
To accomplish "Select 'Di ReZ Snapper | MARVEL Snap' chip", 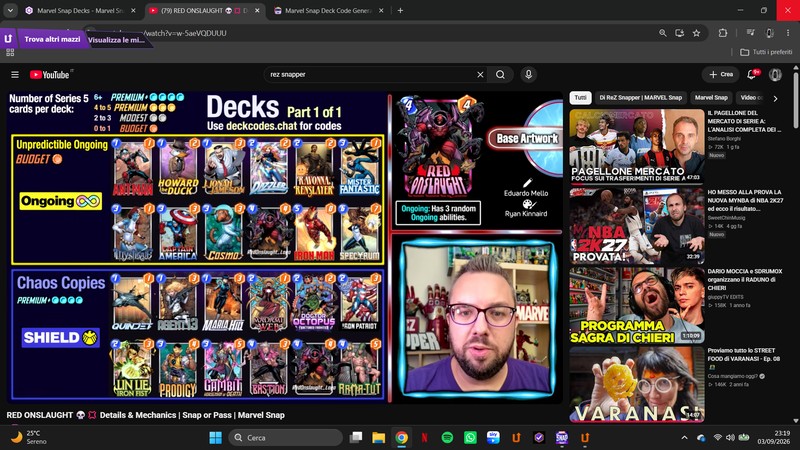I will (640, 97).
